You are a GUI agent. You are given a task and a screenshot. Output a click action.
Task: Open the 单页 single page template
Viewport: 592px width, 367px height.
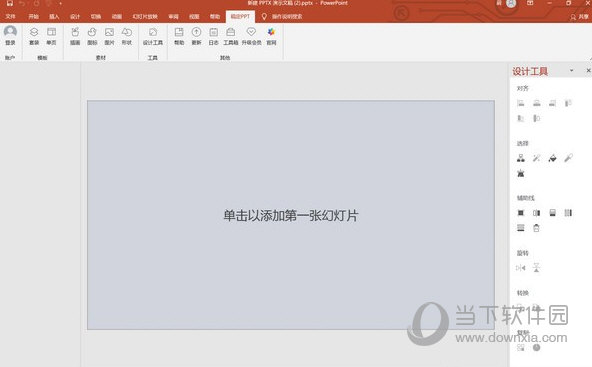[x=51, y=36]
